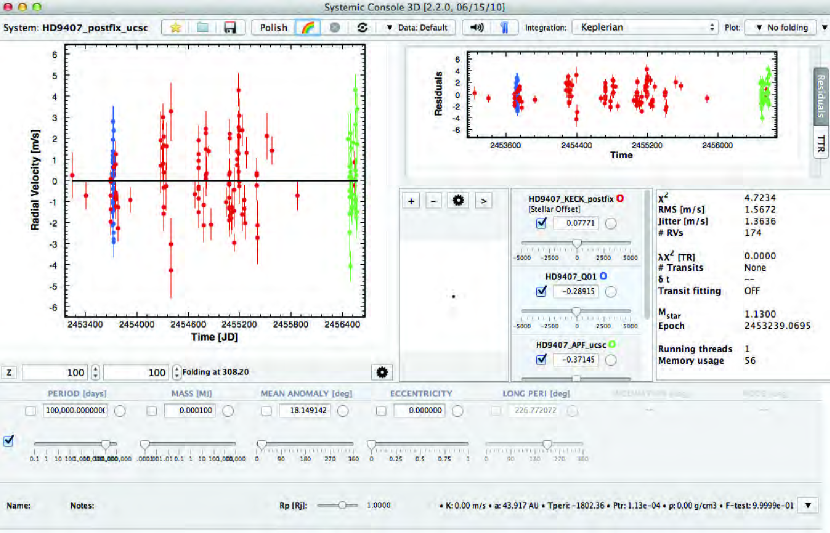Uncheck the HD9407_Q01 dataset checkbox
This screenshot has height=533, width=830.
point(541,291)
